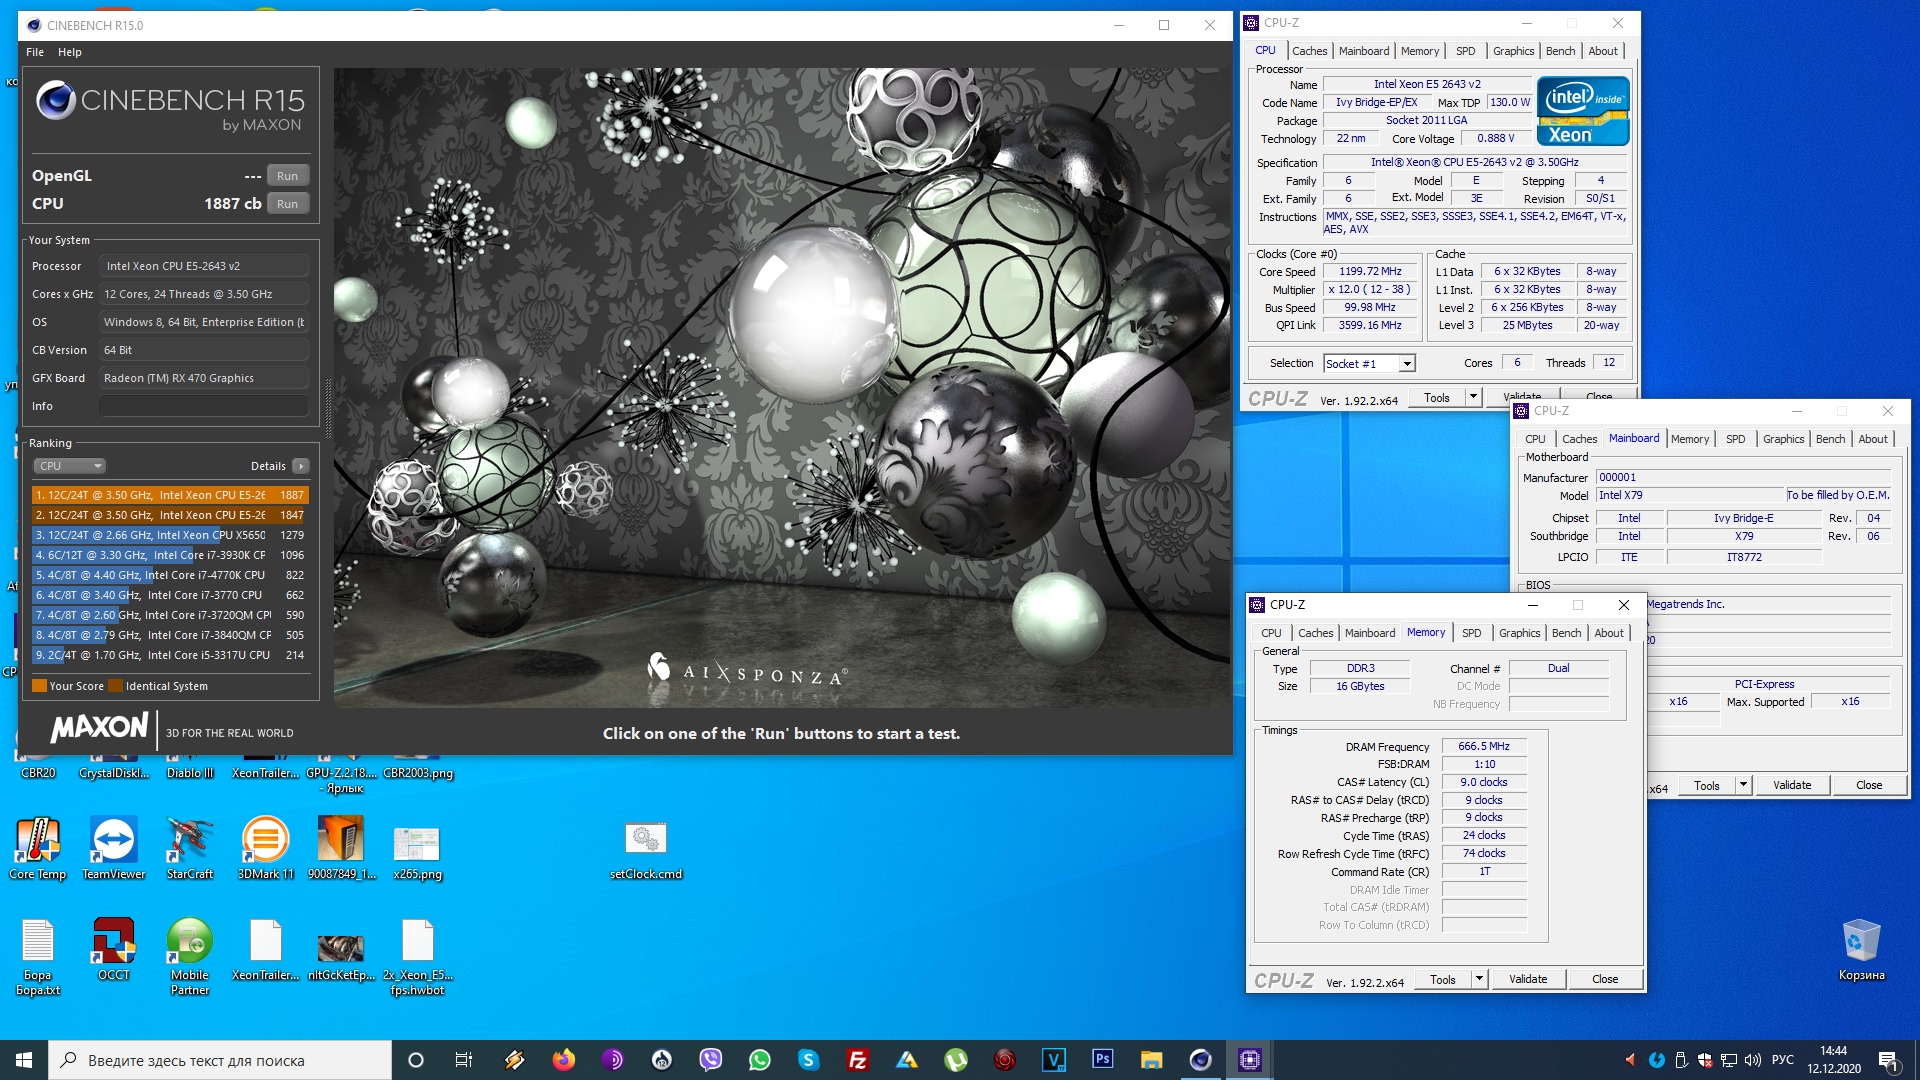Open Viber from the taskbar
The image size is (1920, 1080).
[x=711, y=1060]
